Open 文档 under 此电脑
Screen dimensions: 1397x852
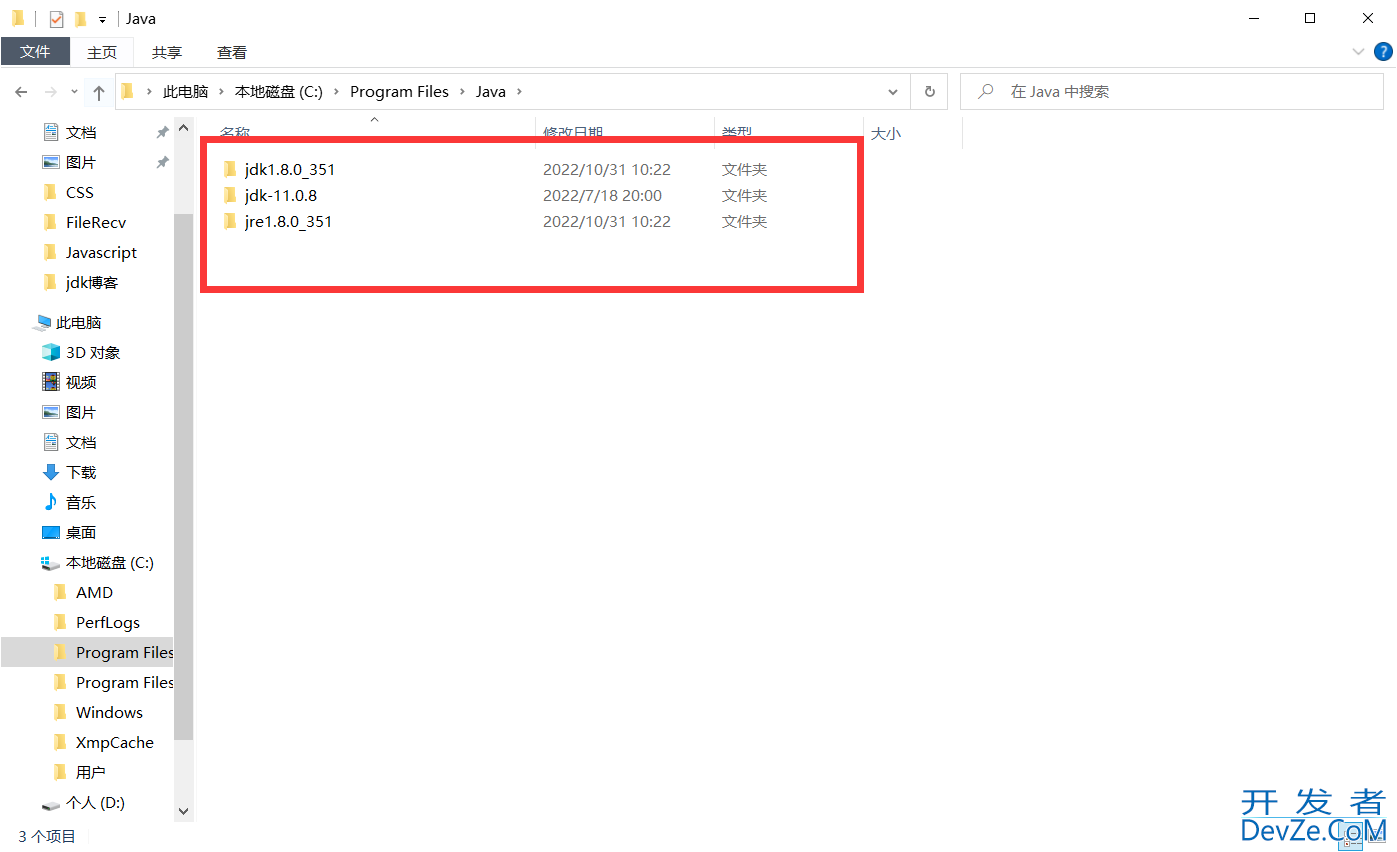(x=81, y=442)
